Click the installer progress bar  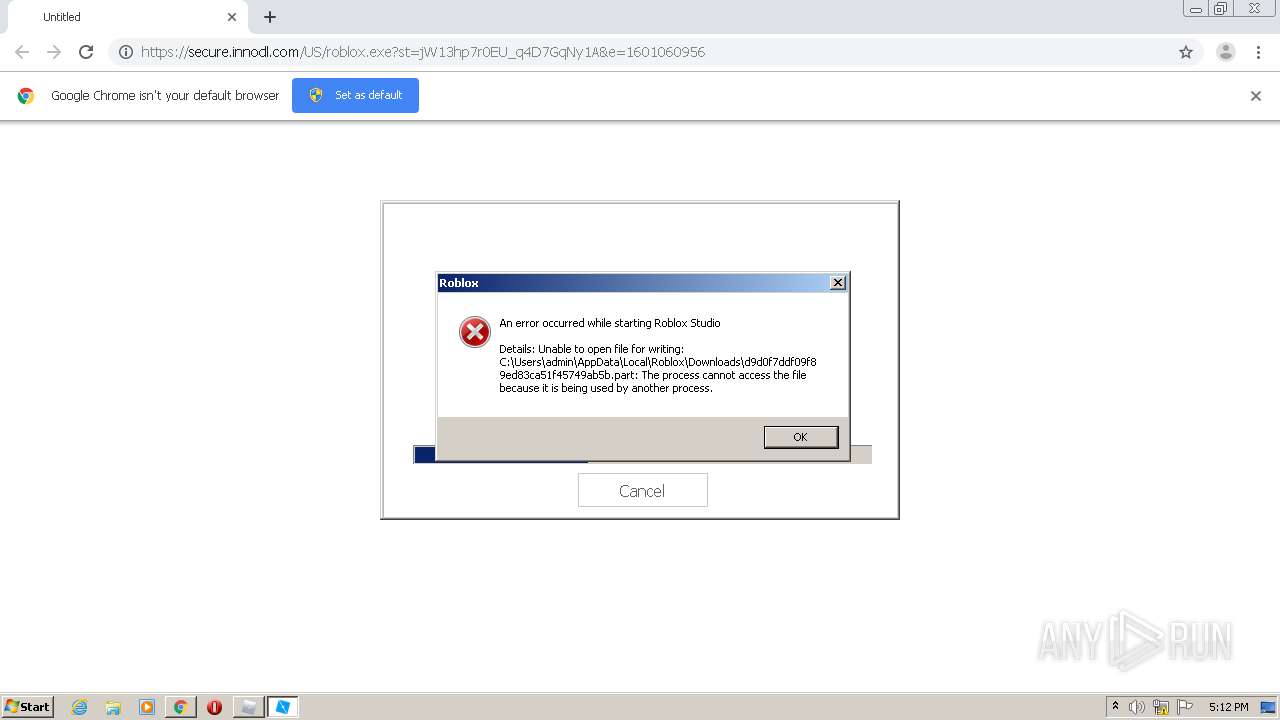[642, 455]
